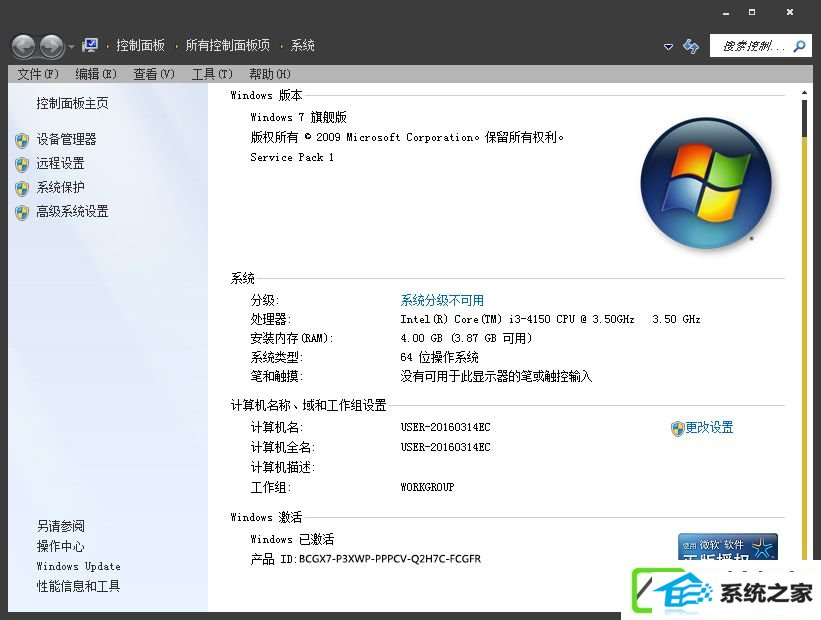
Task: Click the 系统 breadcrumb segment
Action: pos(303,46)
